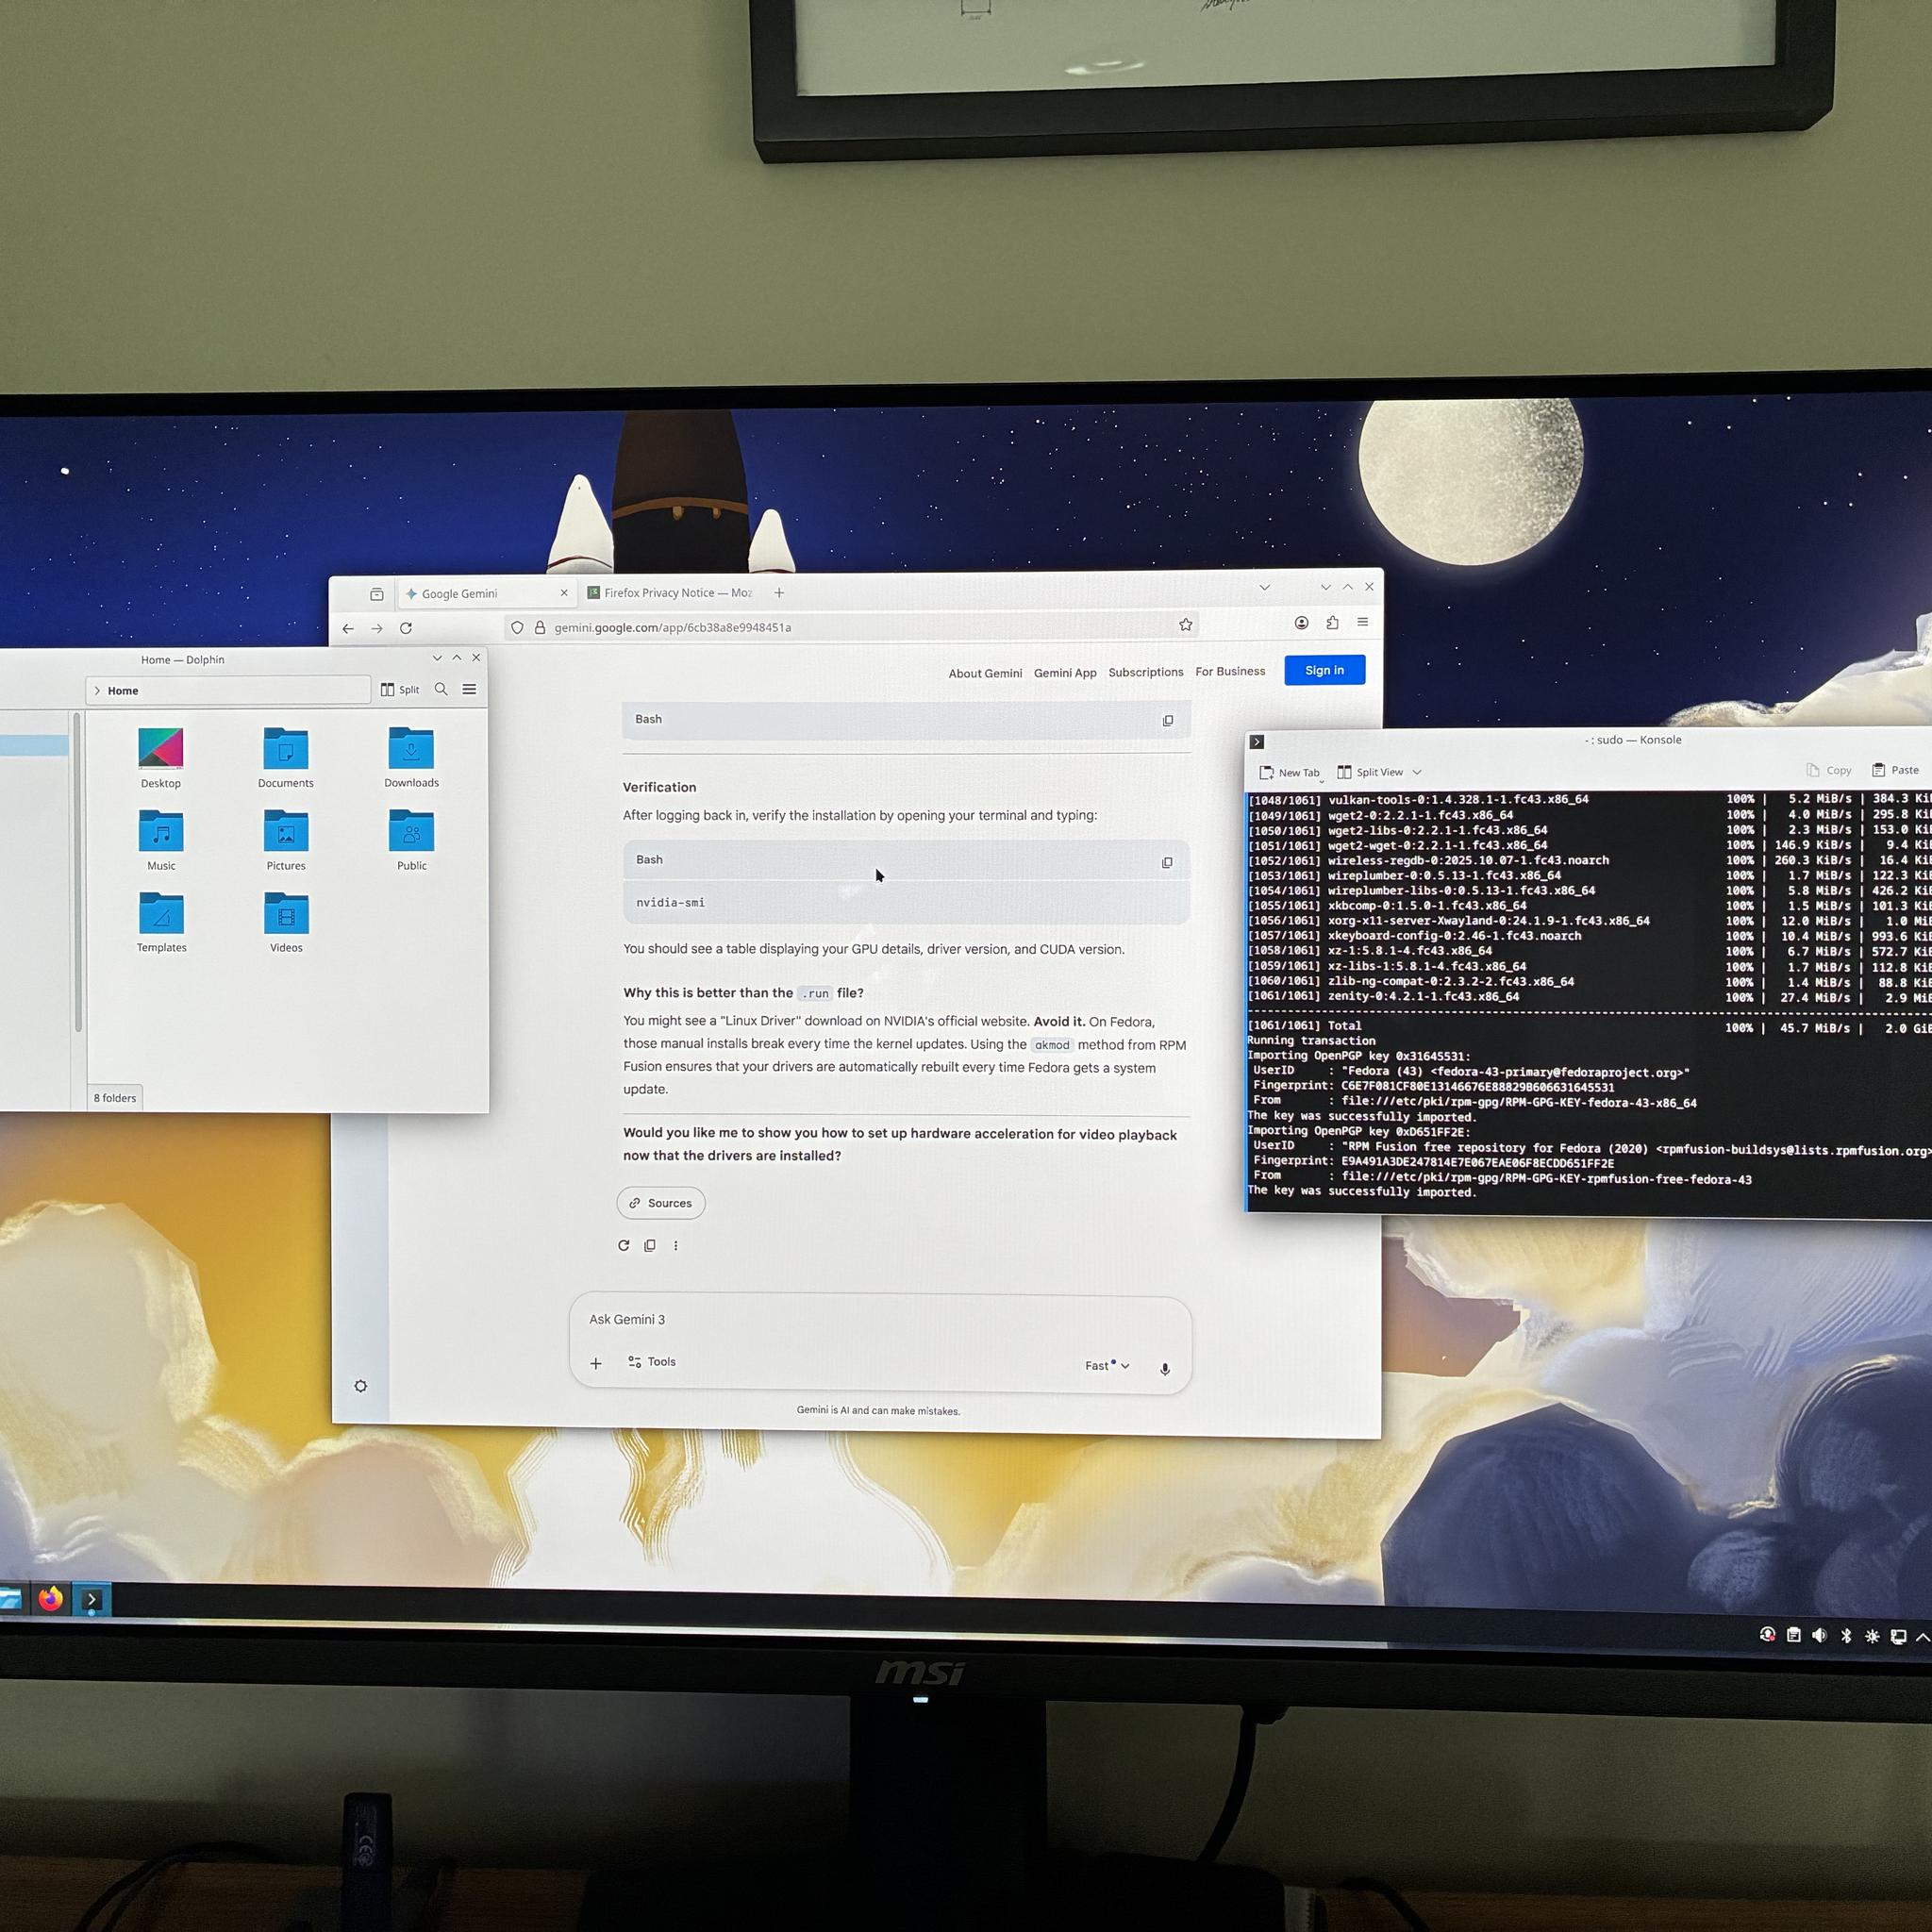Open the Subscriptions link
Image resolution: width=1932 pixels, height=1932 pixels.
click(x=1146, y=672)
